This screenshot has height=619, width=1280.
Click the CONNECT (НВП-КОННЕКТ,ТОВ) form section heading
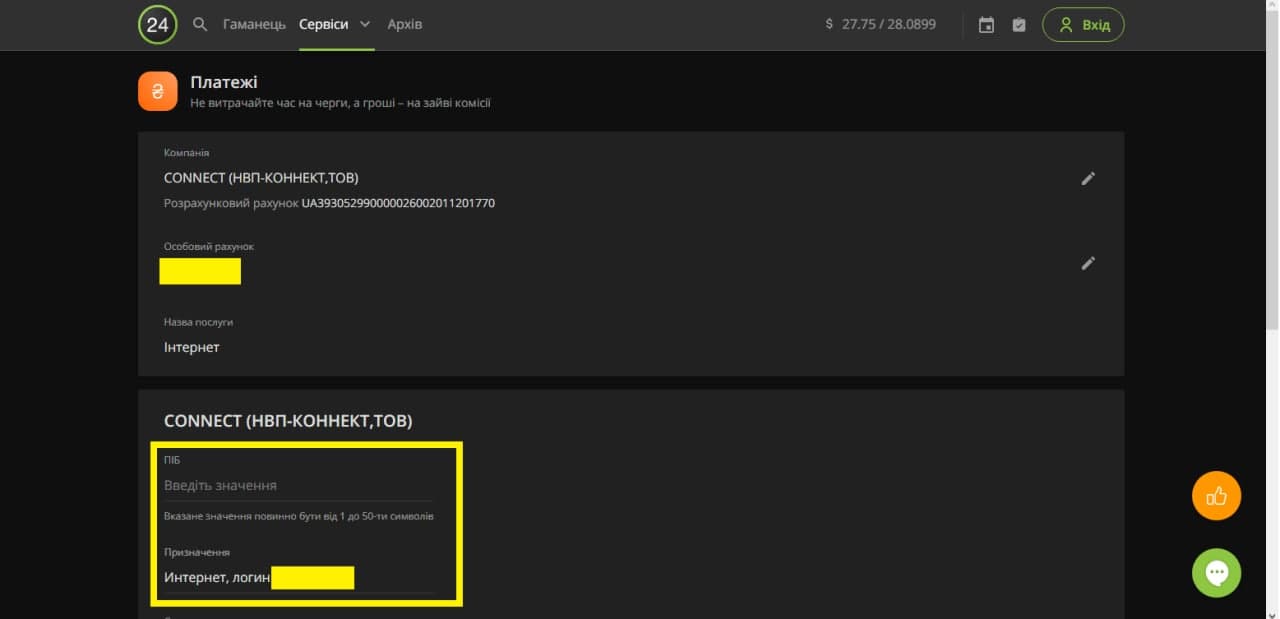click(288, 421)
